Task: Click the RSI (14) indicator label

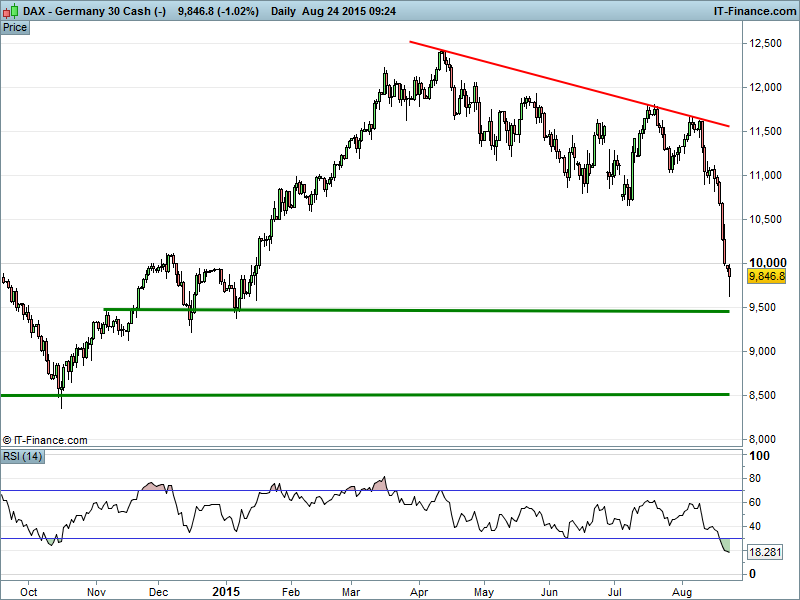Action: [x=22, y=457]
